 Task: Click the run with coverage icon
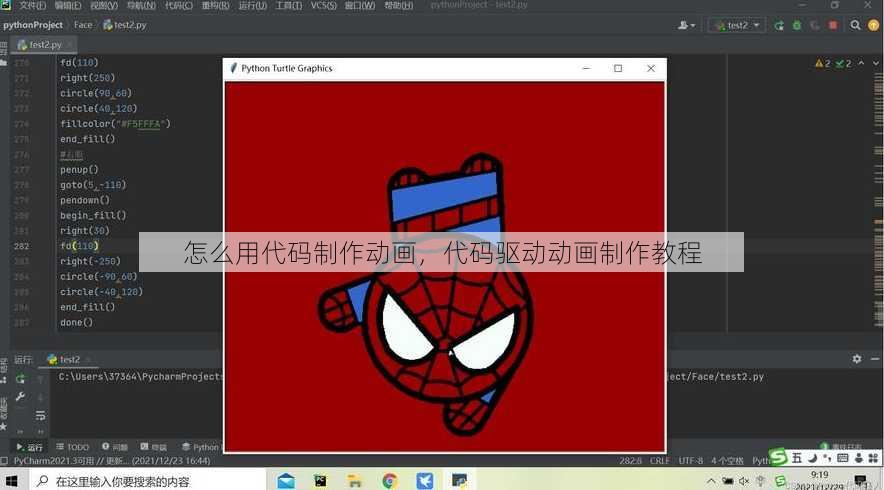pyautogui.click(x=815, y=25)
